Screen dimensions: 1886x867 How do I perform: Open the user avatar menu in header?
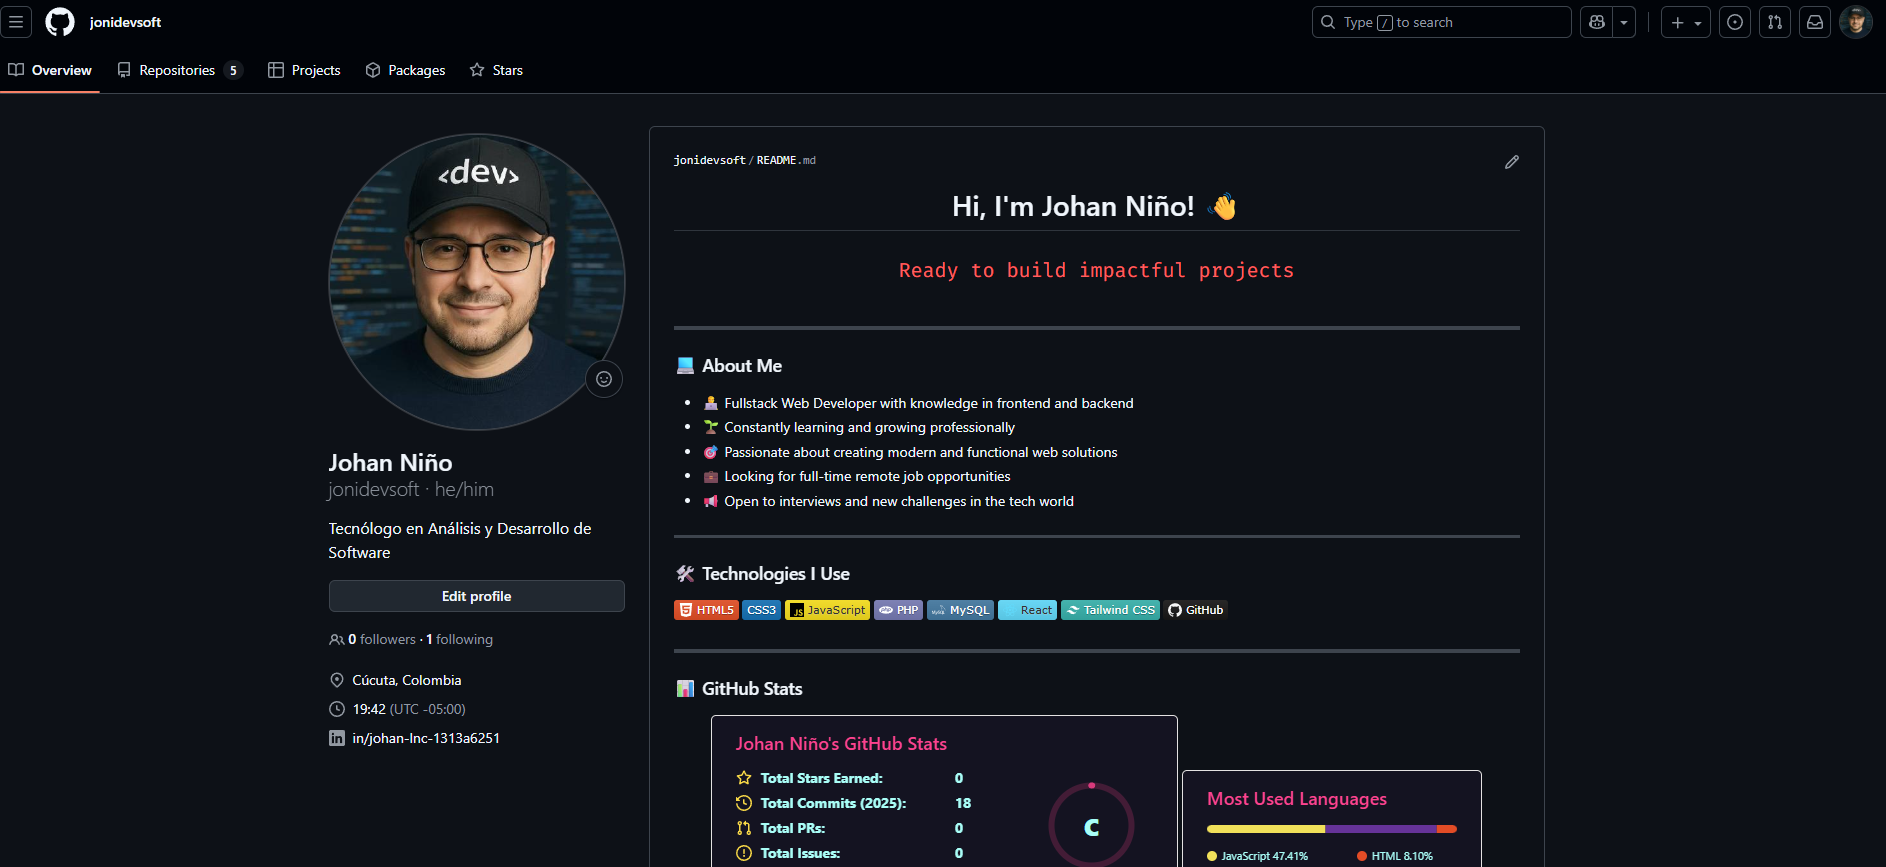1856,22
